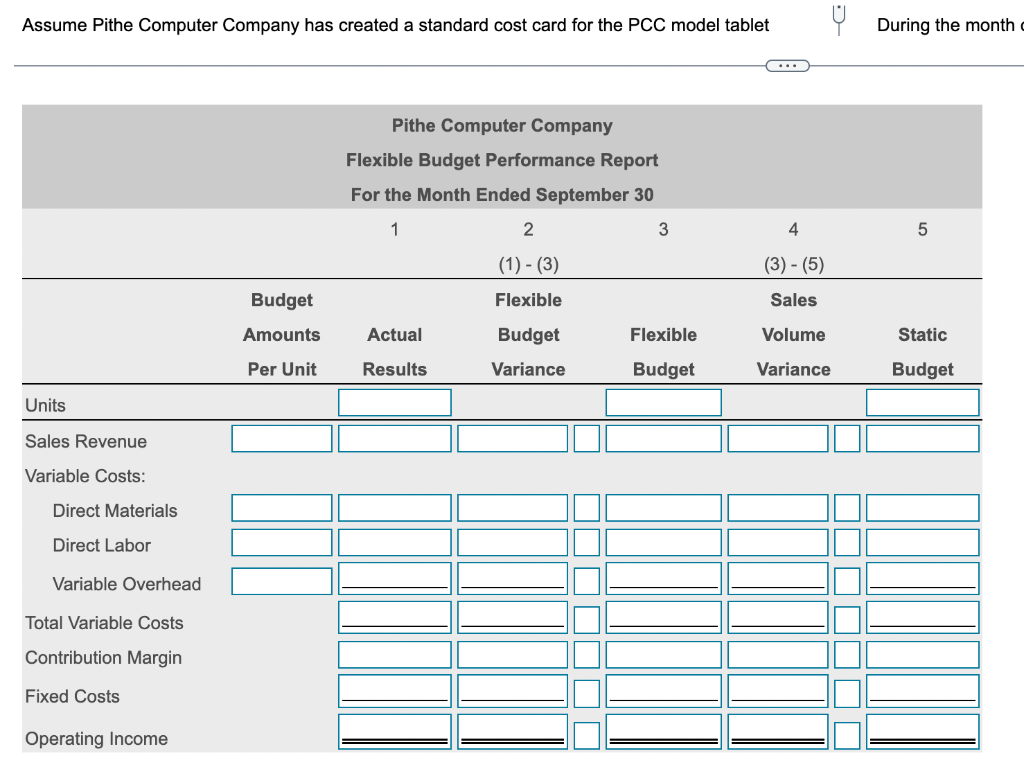Click the Actual Results field for Sales Revenue
Viewport: 1024px width, 767px height.
click(394, 438)
